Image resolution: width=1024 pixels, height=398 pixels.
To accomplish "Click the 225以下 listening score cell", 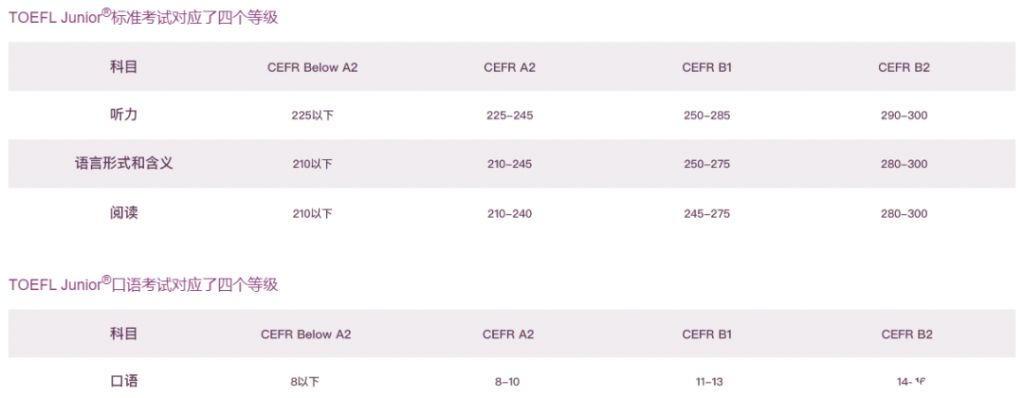I will (x=312, y=116).
